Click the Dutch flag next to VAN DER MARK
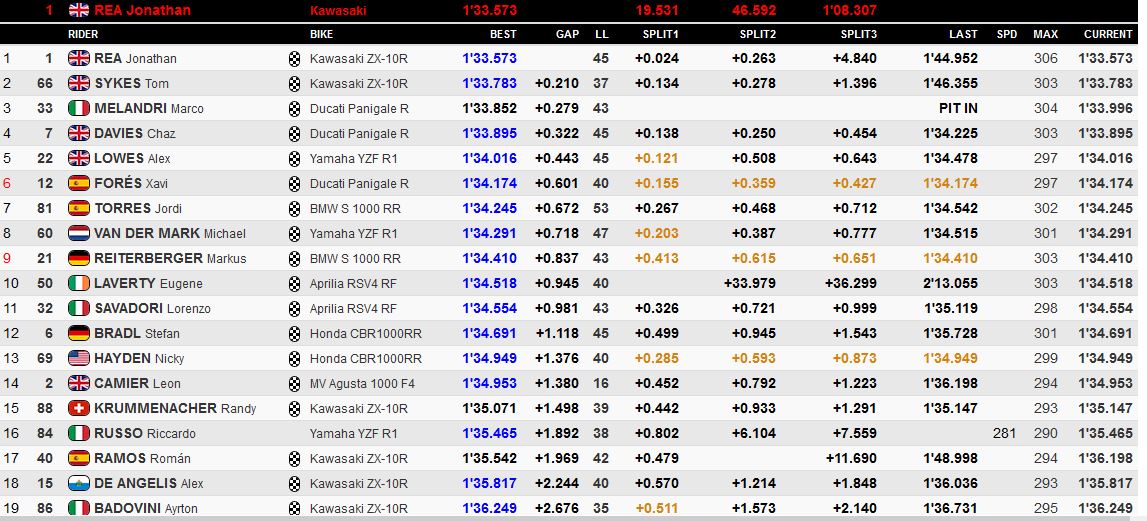 [78, 233]
